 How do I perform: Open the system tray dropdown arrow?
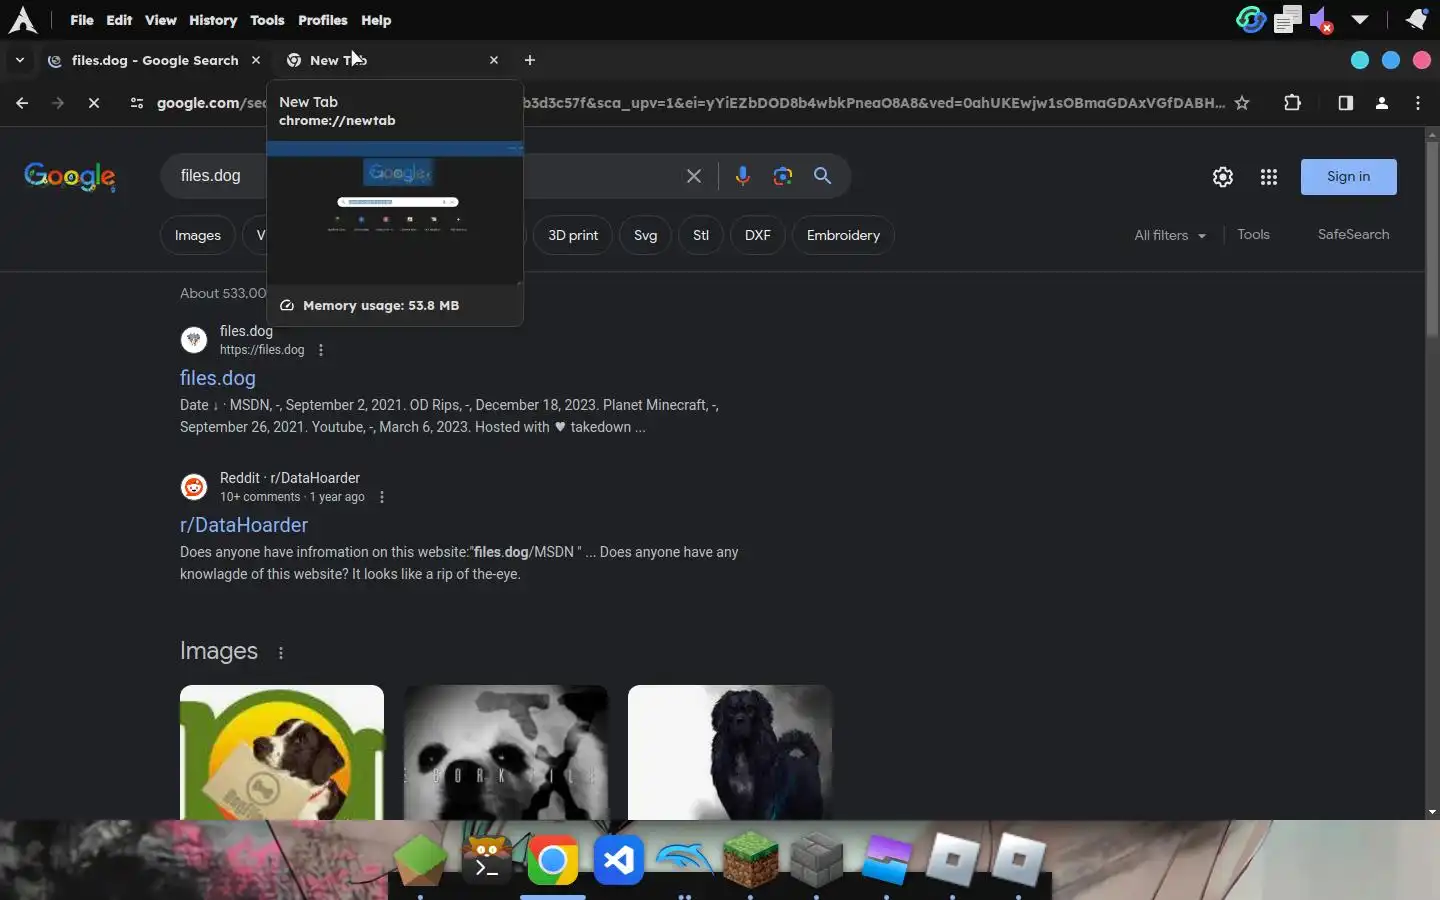click(1359, 19)
